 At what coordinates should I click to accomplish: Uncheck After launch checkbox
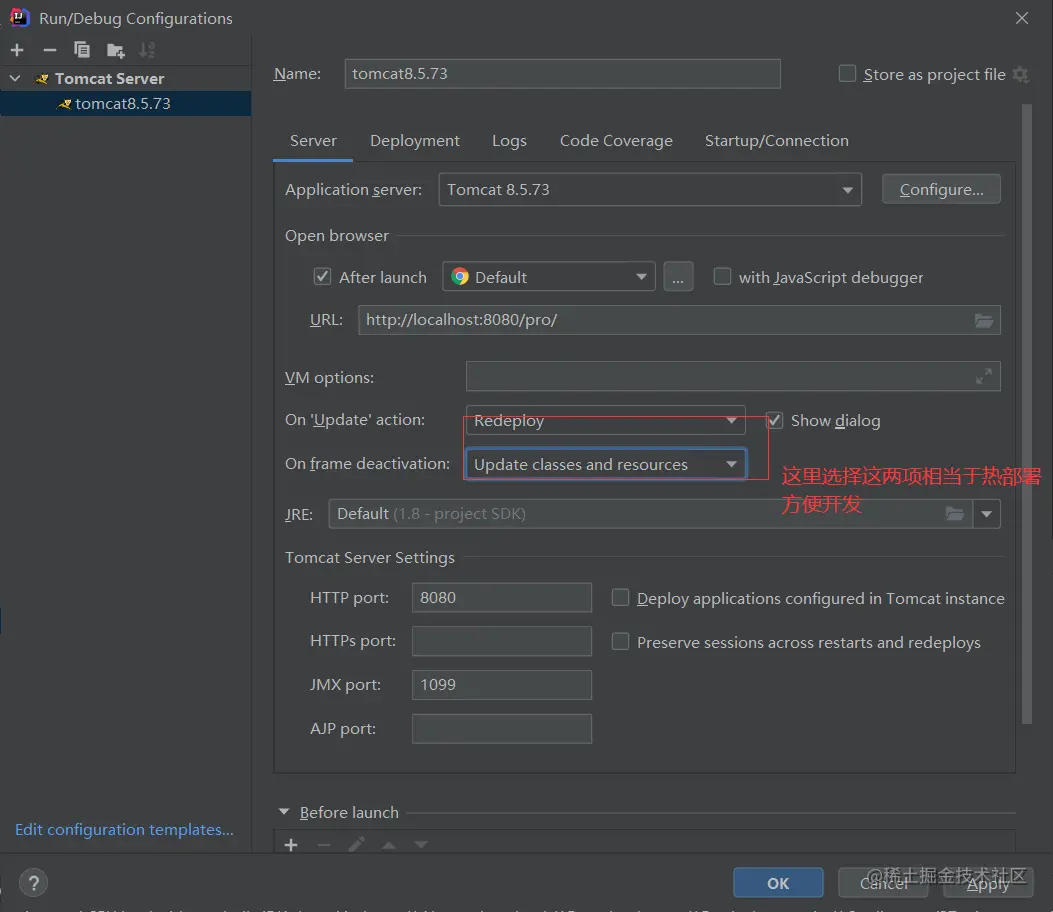pos(322,277)
